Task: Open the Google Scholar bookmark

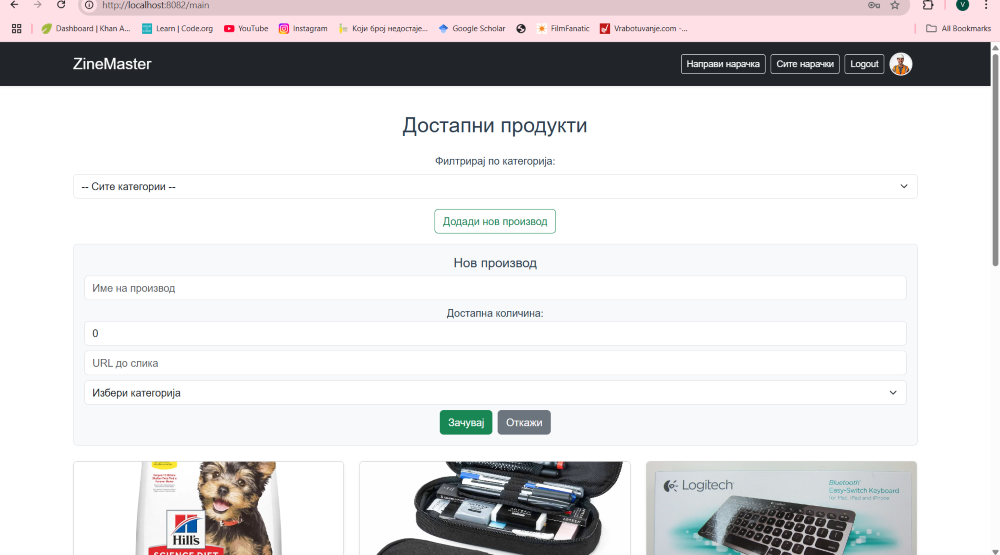Action: coord(472,28)
